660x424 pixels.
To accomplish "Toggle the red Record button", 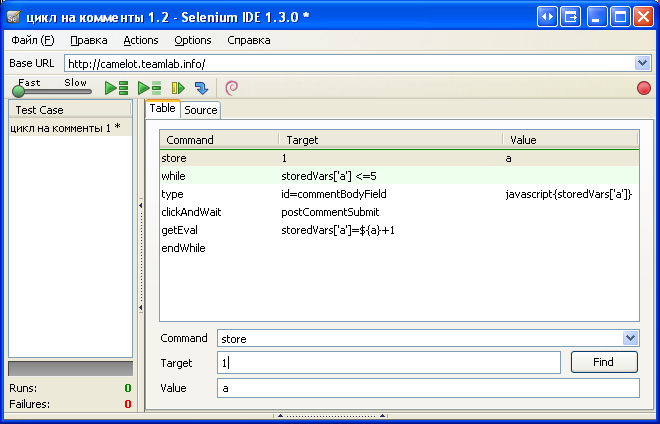I will click(x=644, y=88).
